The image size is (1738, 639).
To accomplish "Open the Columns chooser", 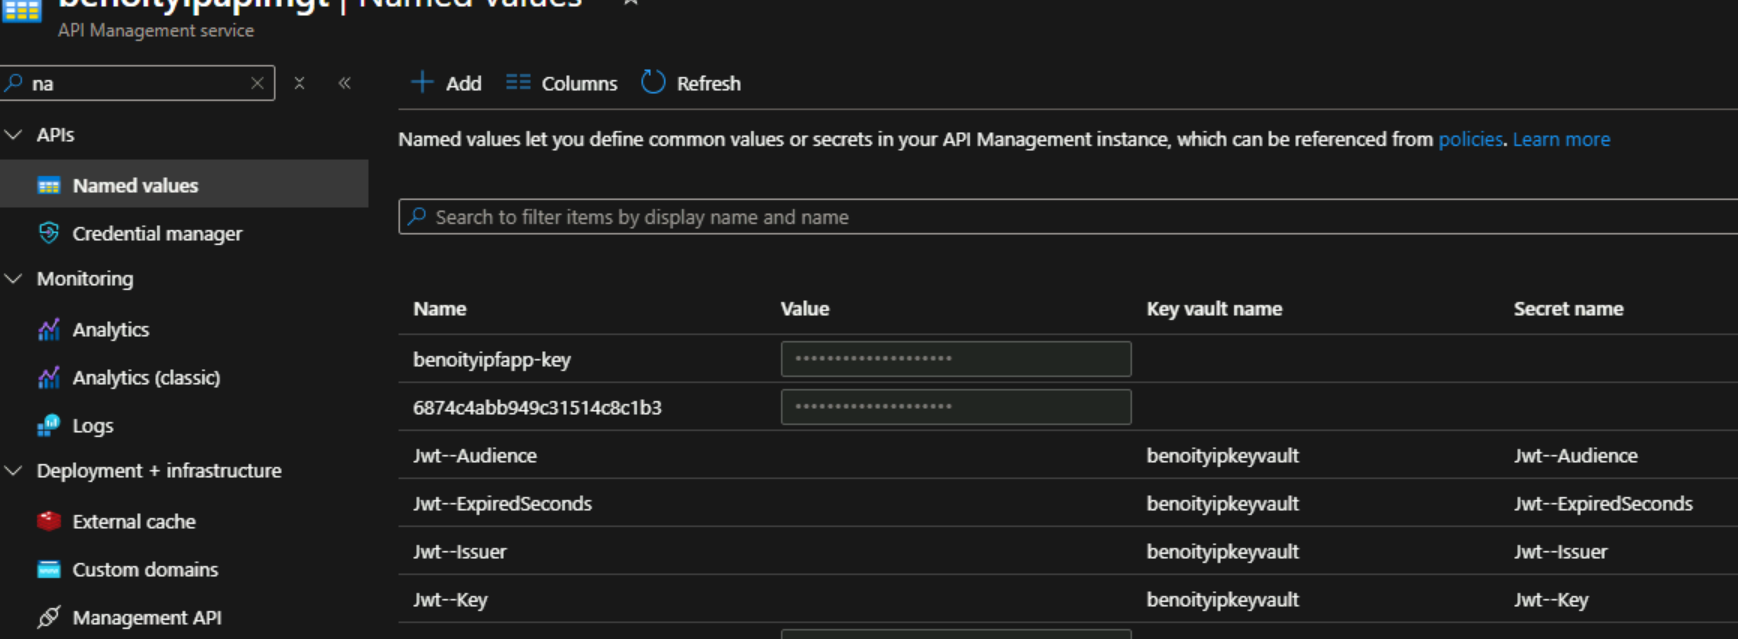I will pyautogui.click(x=561, y=83).
